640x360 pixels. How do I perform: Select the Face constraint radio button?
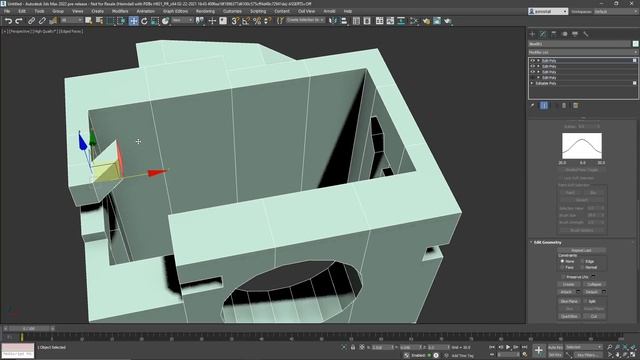coord(562,267)
